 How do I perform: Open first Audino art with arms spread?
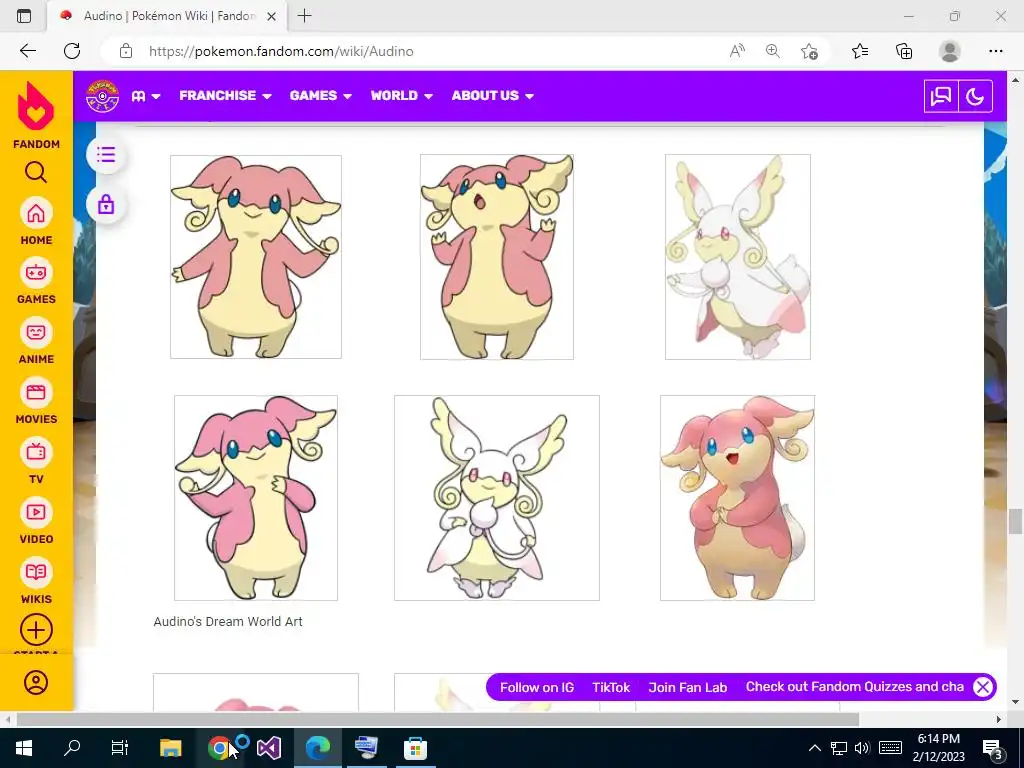point(256,257)
